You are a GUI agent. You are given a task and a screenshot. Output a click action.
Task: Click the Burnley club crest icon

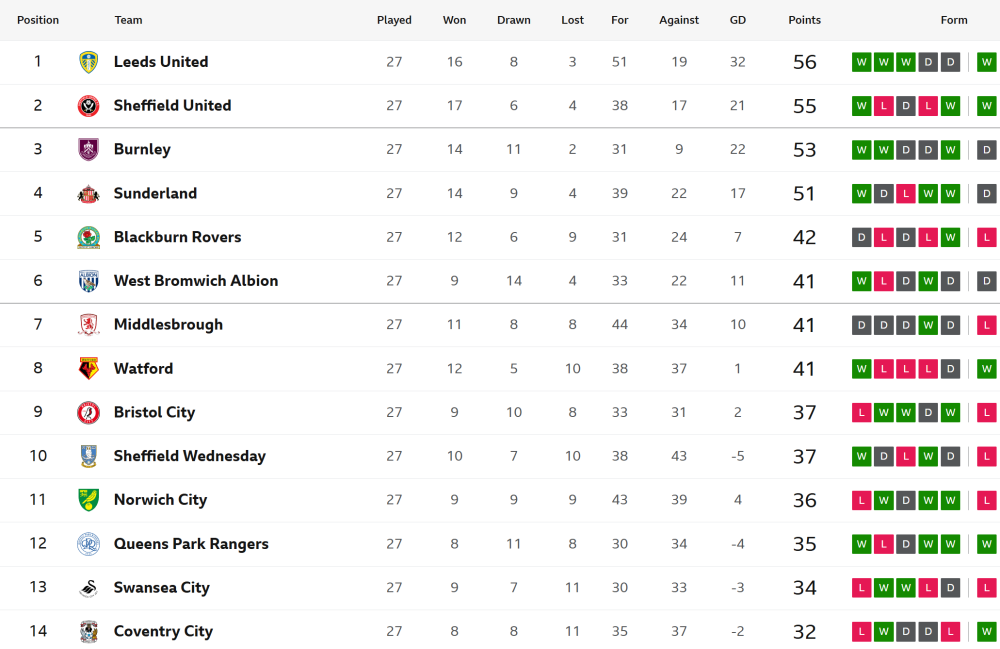click(89, 149)
